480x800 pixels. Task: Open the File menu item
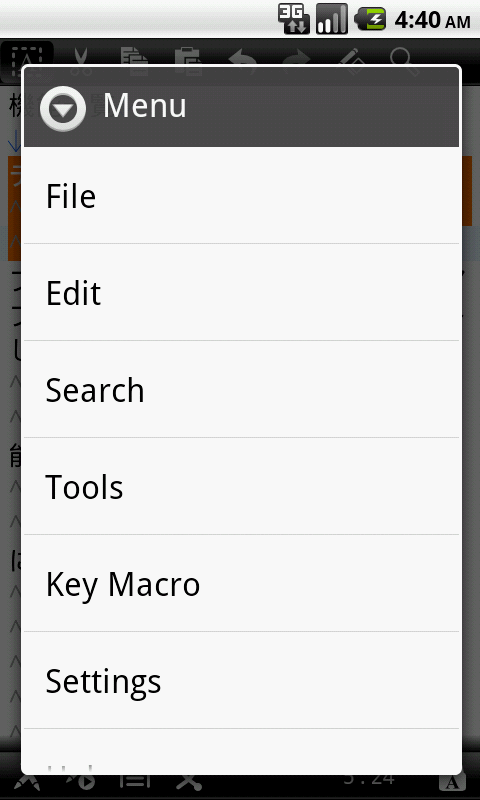coord(241,196)
